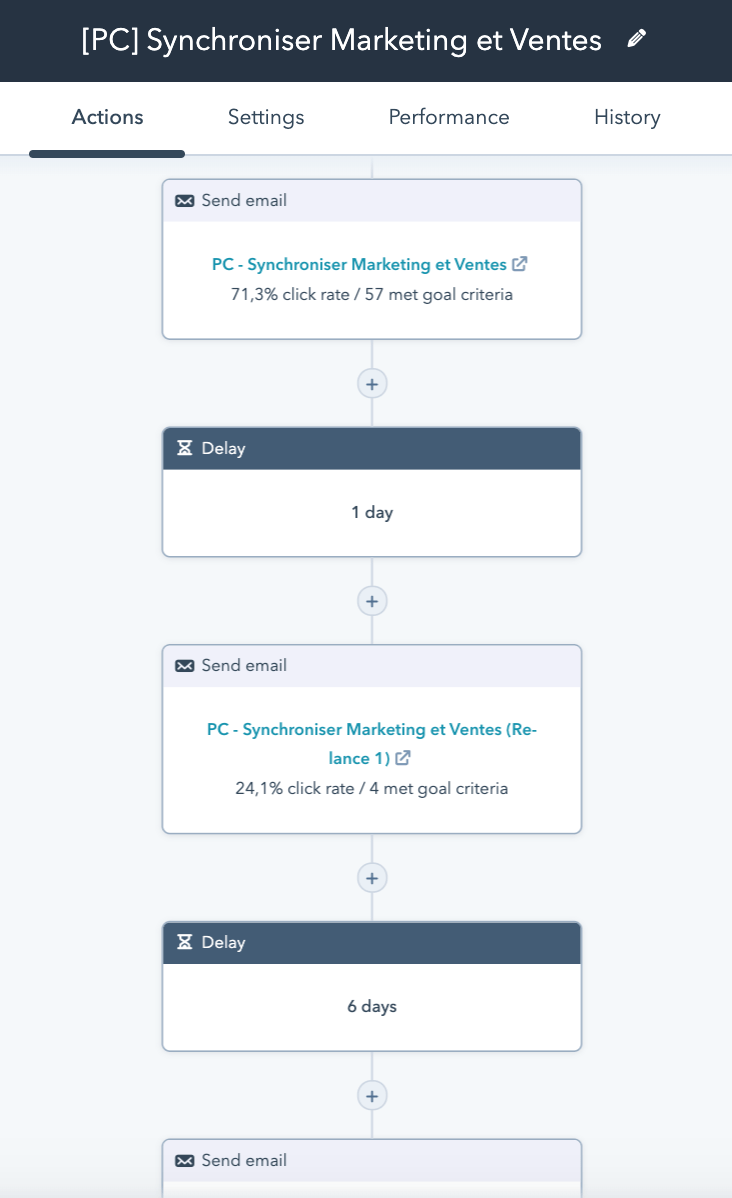Viewport: 732px width, 1198px height.
Task: Open external link icon beside first email name
Action: [520, 264]
